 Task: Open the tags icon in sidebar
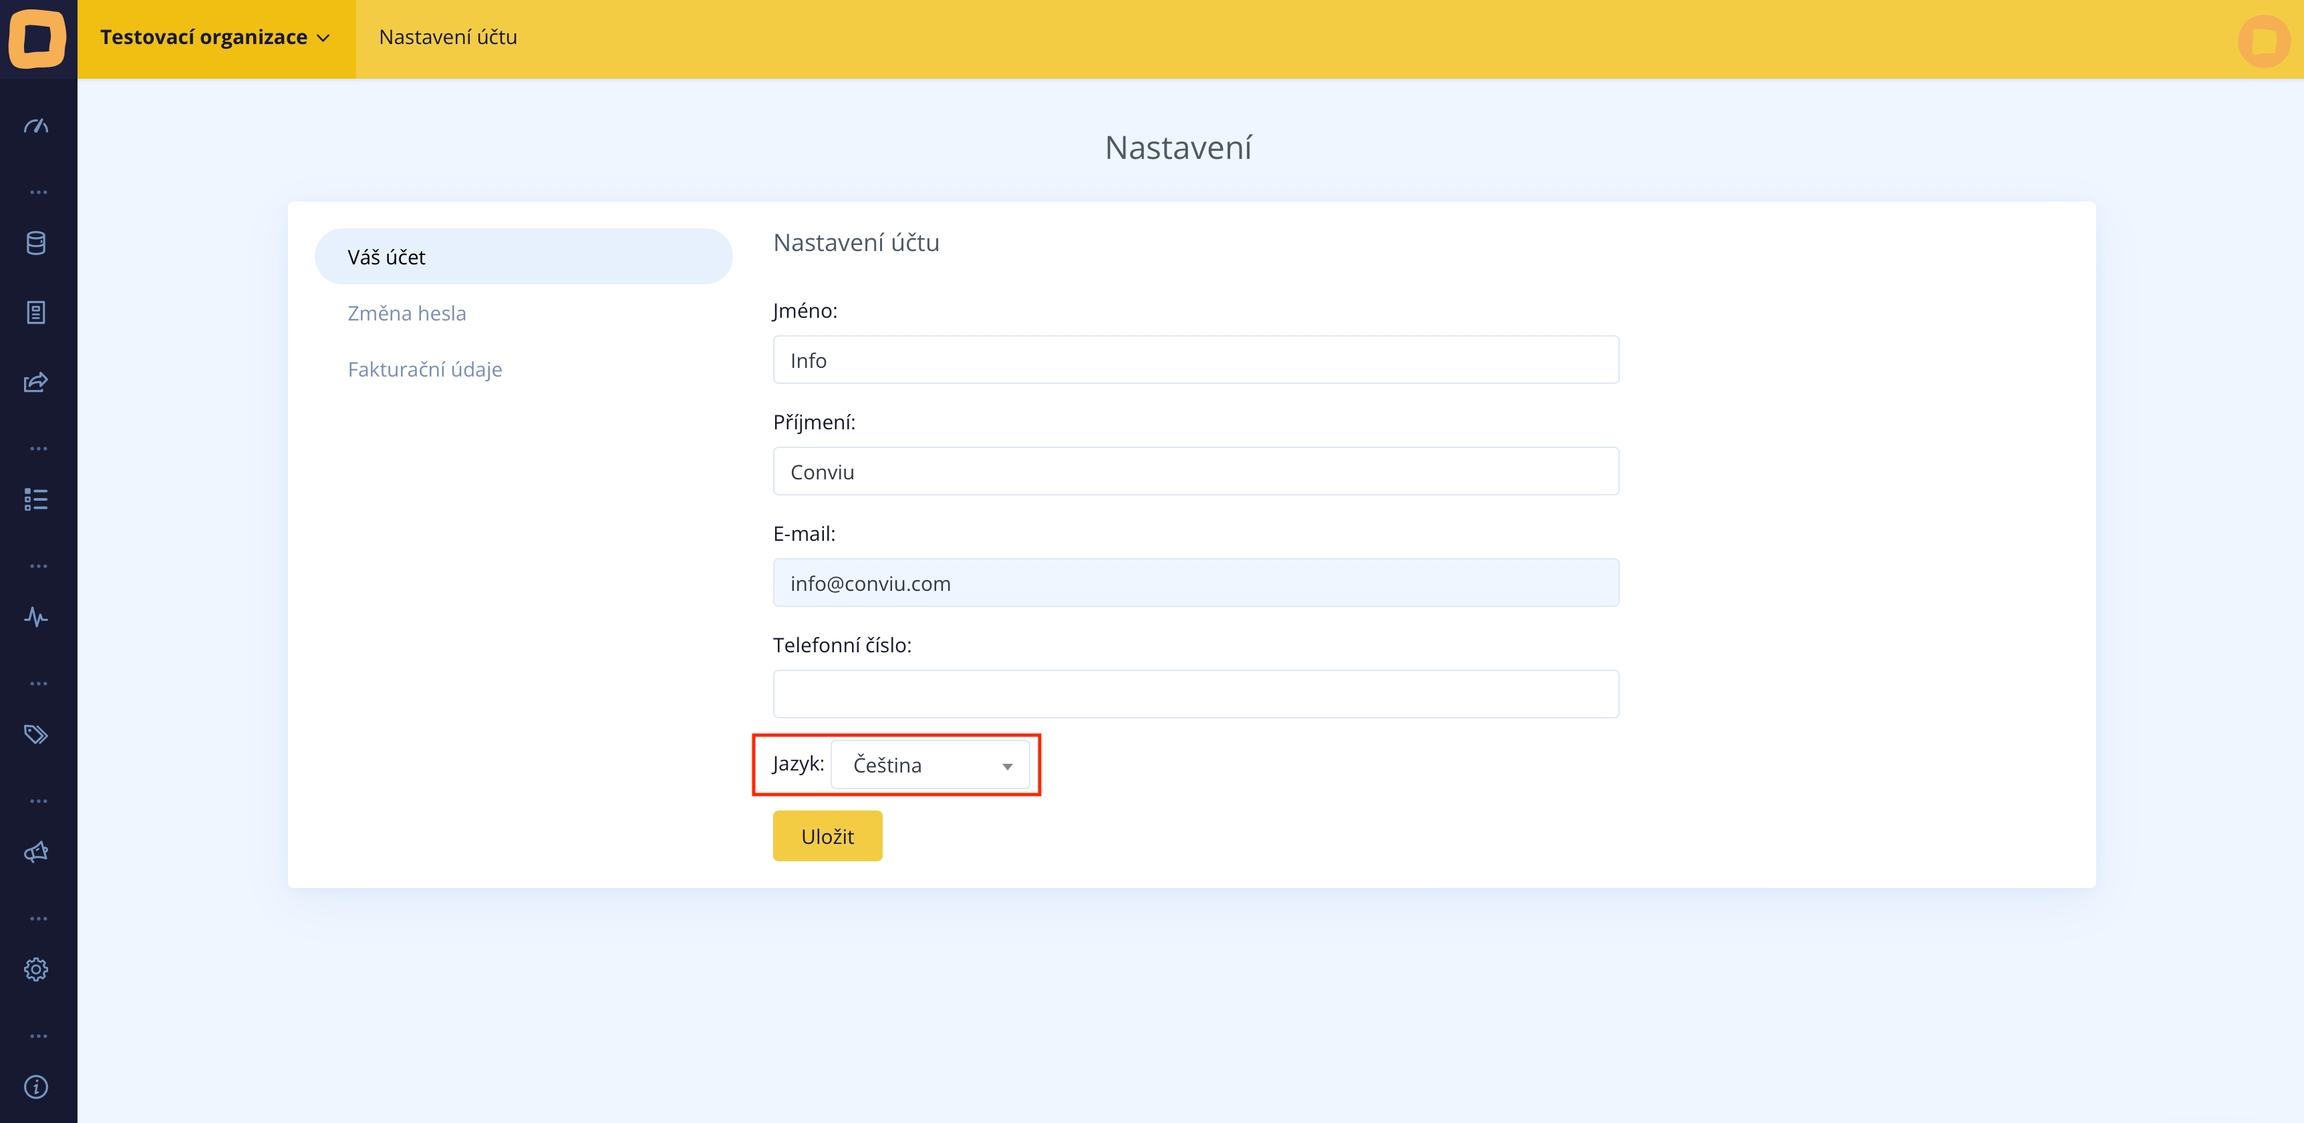coord(36,735)
